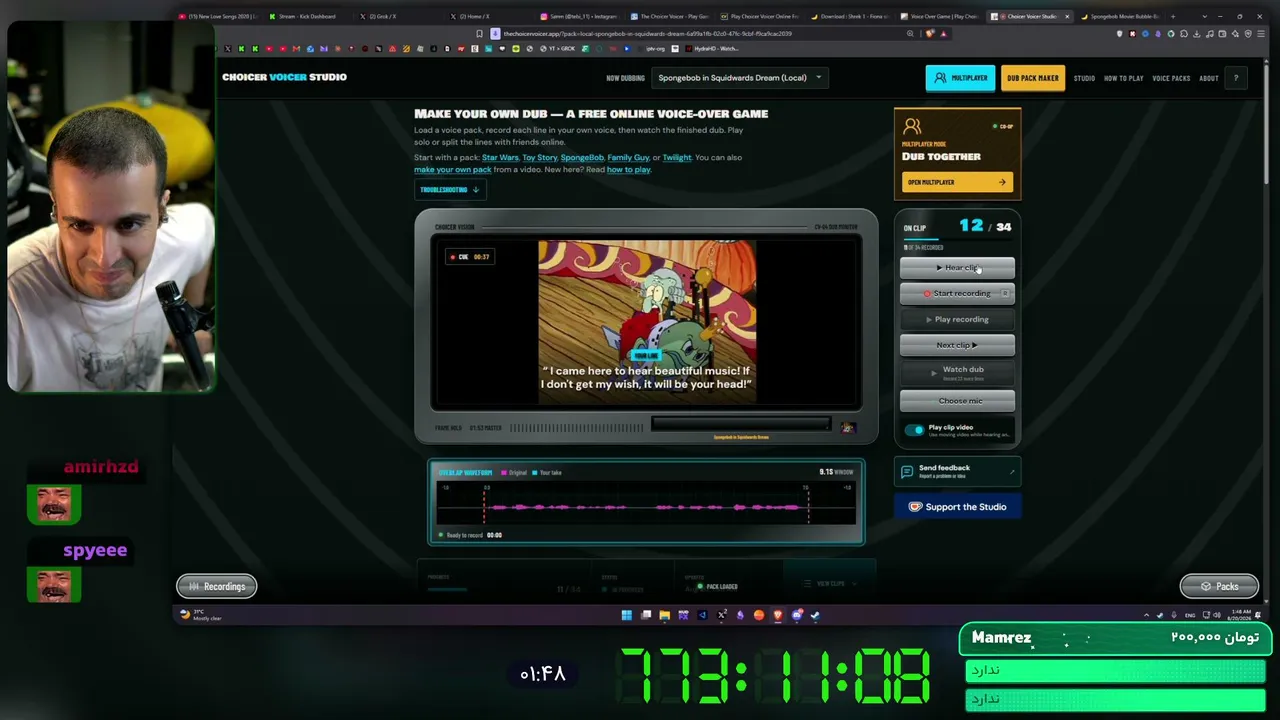Expand the Troubleshooting section
1280x720 pixels.
pyautogui.click(x=449, y=189)
